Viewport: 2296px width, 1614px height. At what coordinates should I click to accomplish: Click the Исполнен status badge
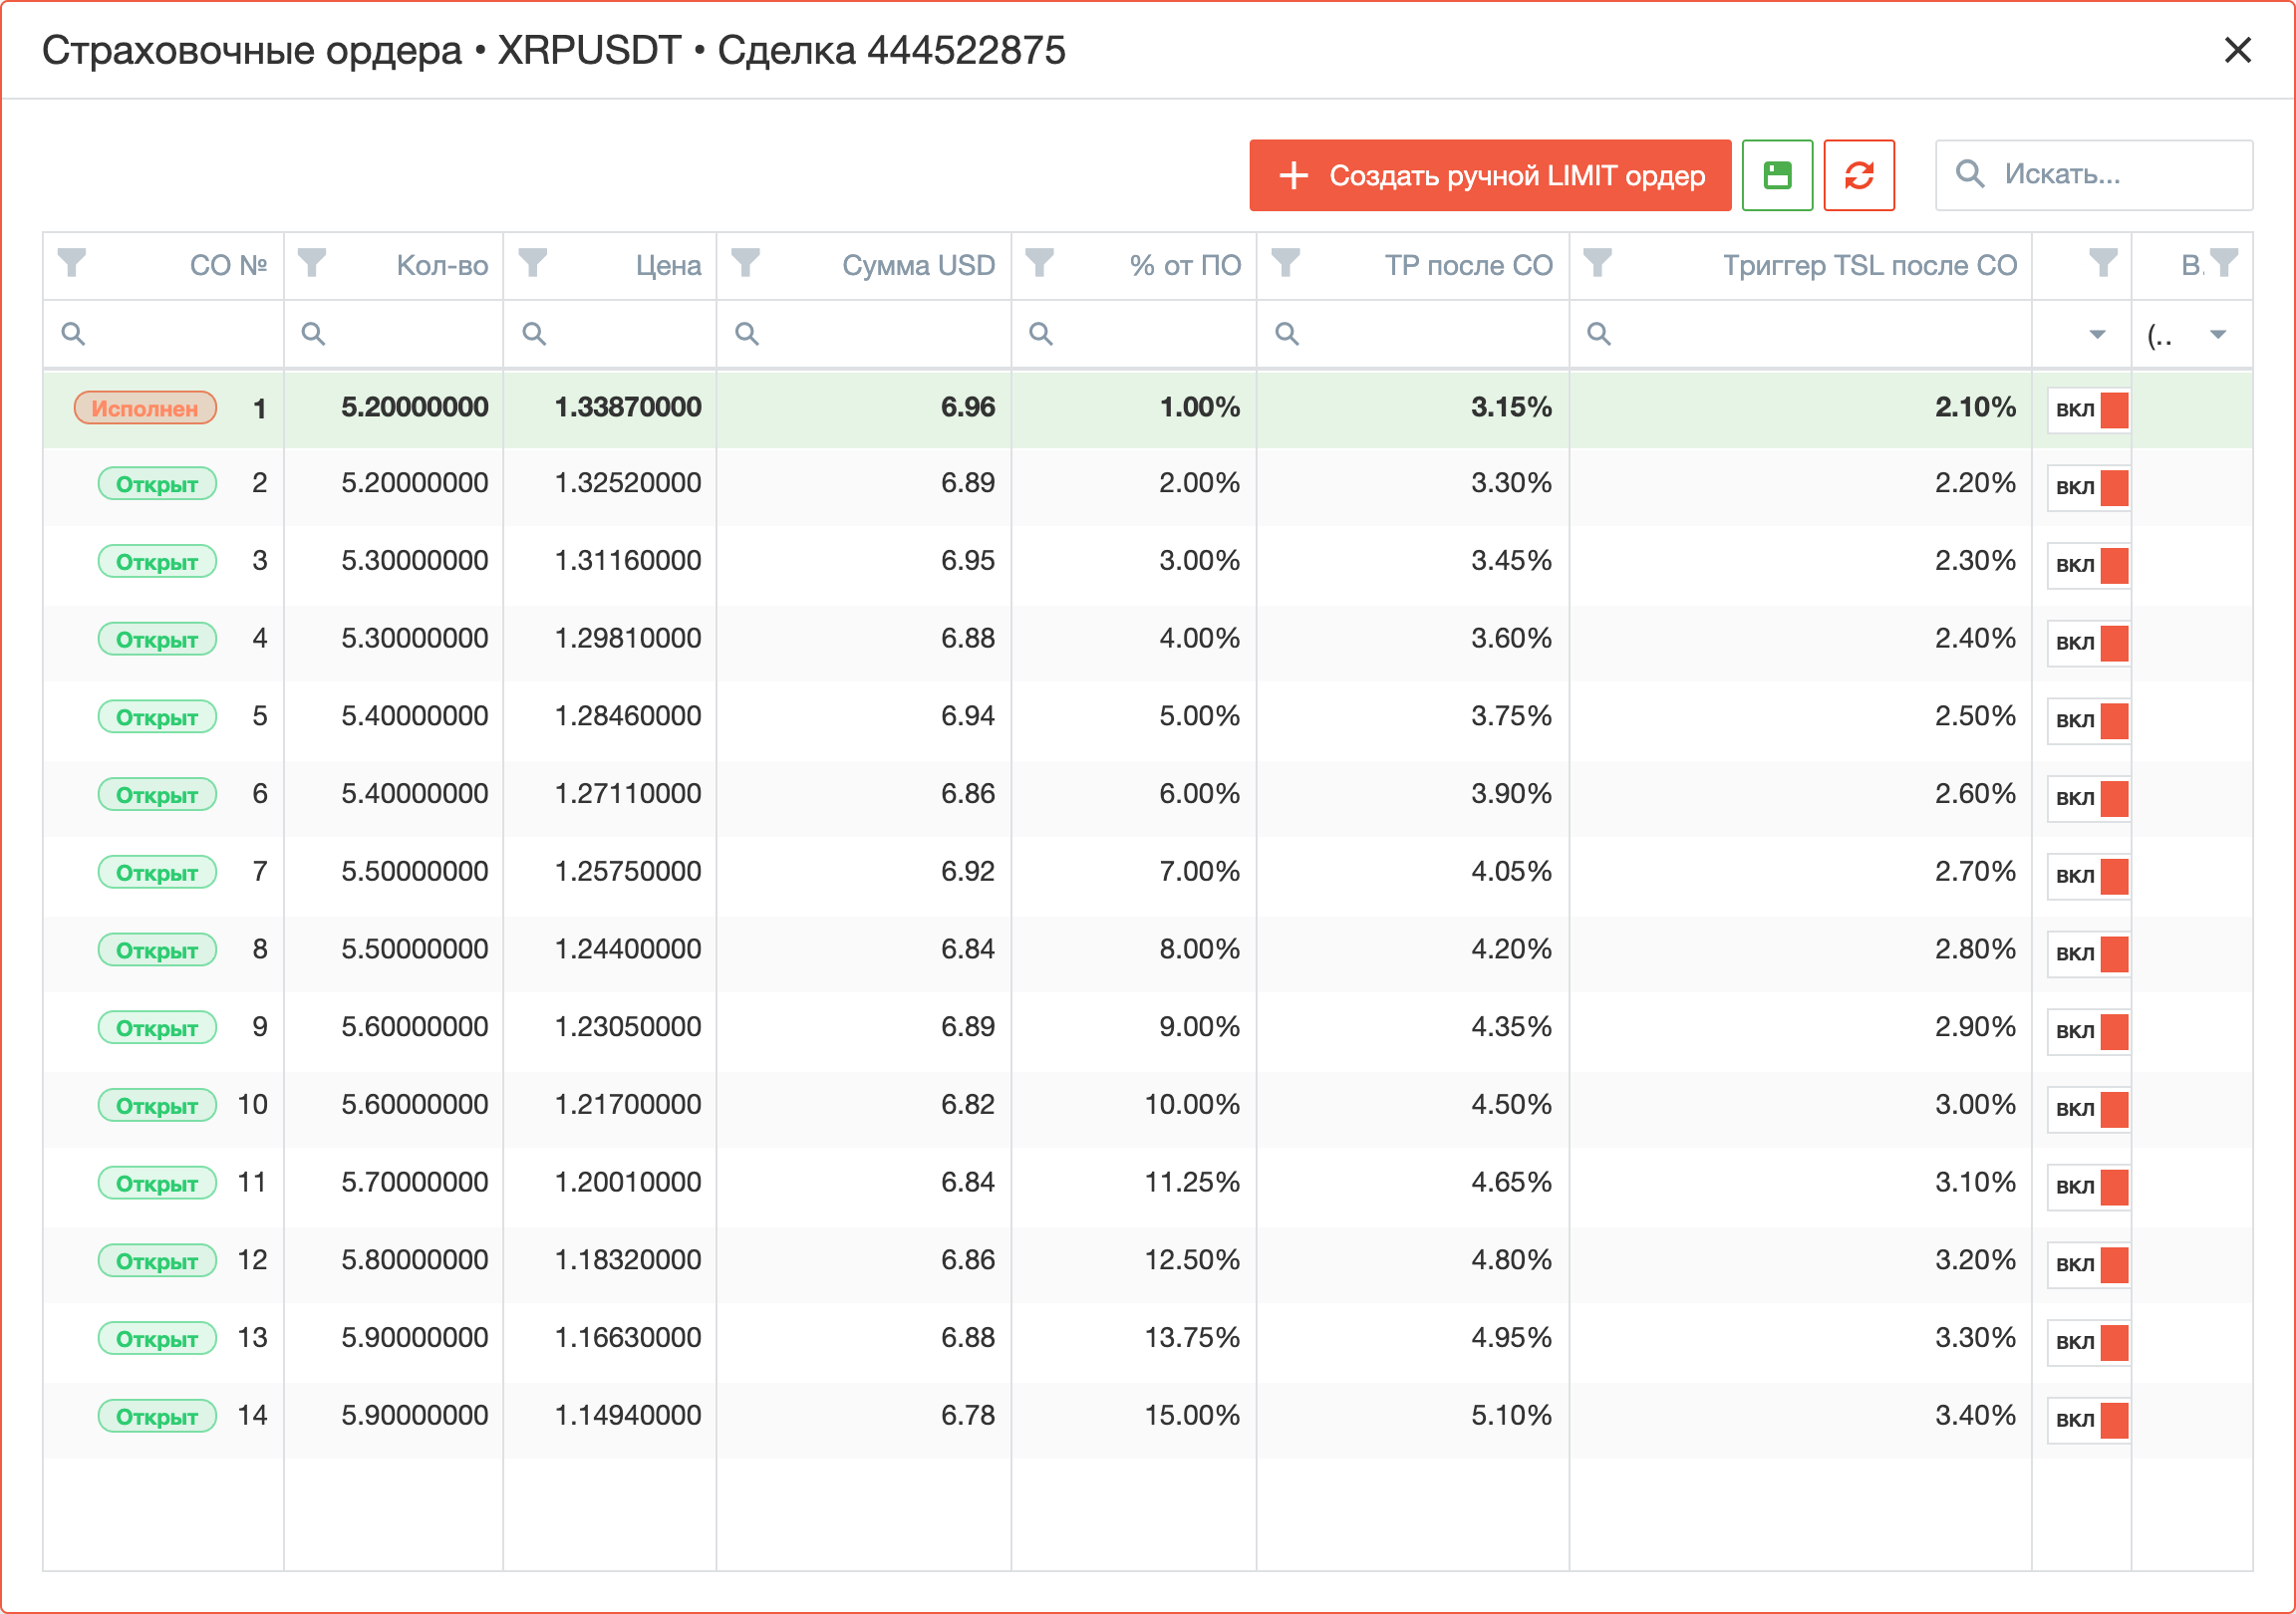coord(145,408)
